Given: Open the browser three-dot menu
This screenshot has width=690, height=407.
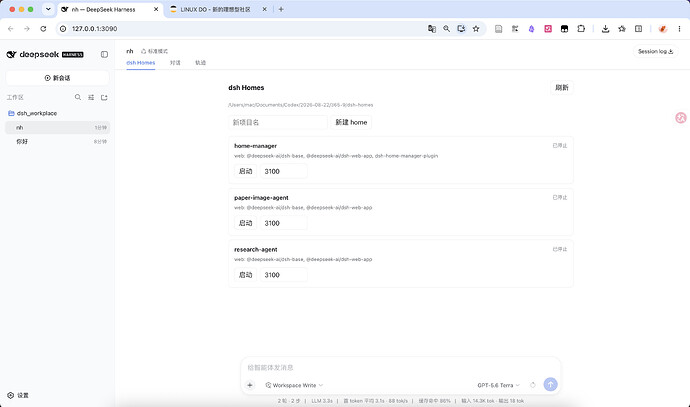Looking at the screenshot, I should pyautogui.click(x=679, y=29).
